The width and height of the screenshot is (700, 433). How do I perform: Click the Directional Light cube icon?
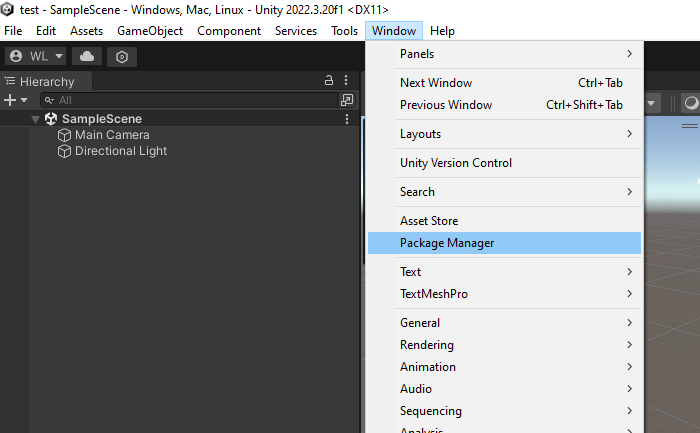(66, 151)
